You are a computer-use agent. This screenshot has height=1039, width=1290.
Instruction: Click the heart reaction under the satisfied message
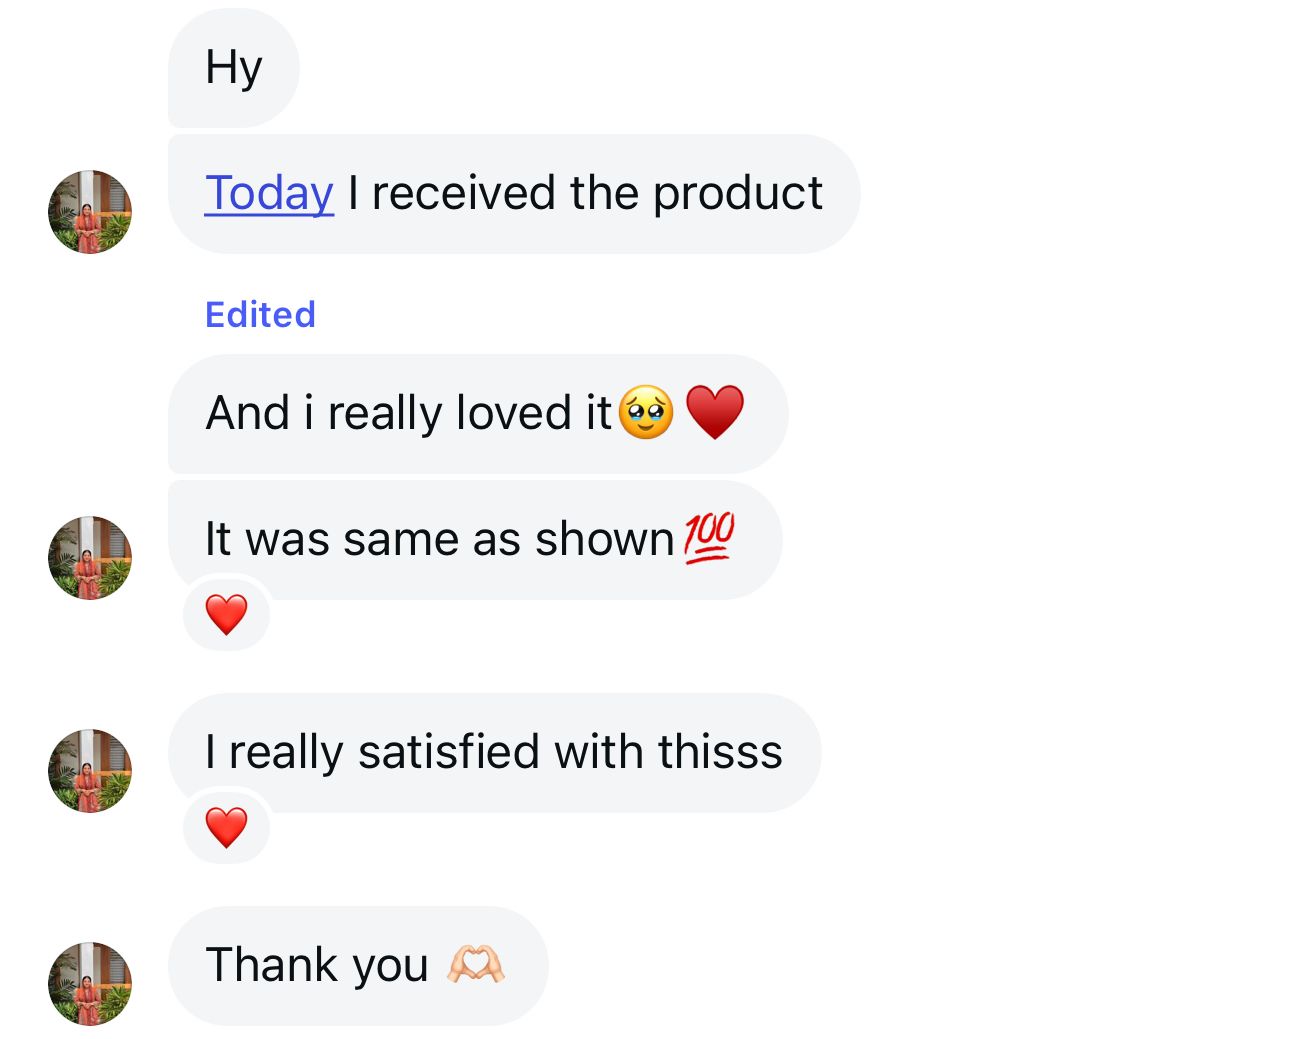[x=227, y=827]
